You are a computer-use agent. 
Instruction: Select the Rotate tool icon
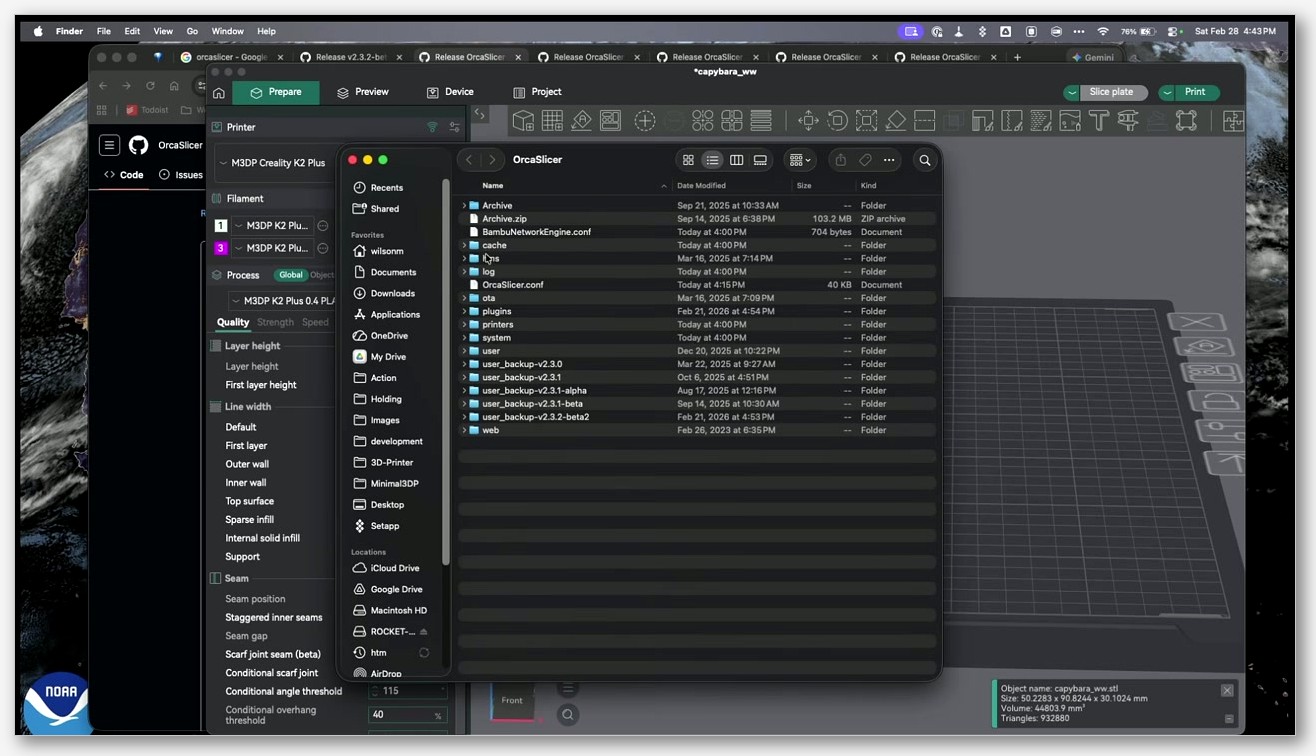[x=837, y=121]
